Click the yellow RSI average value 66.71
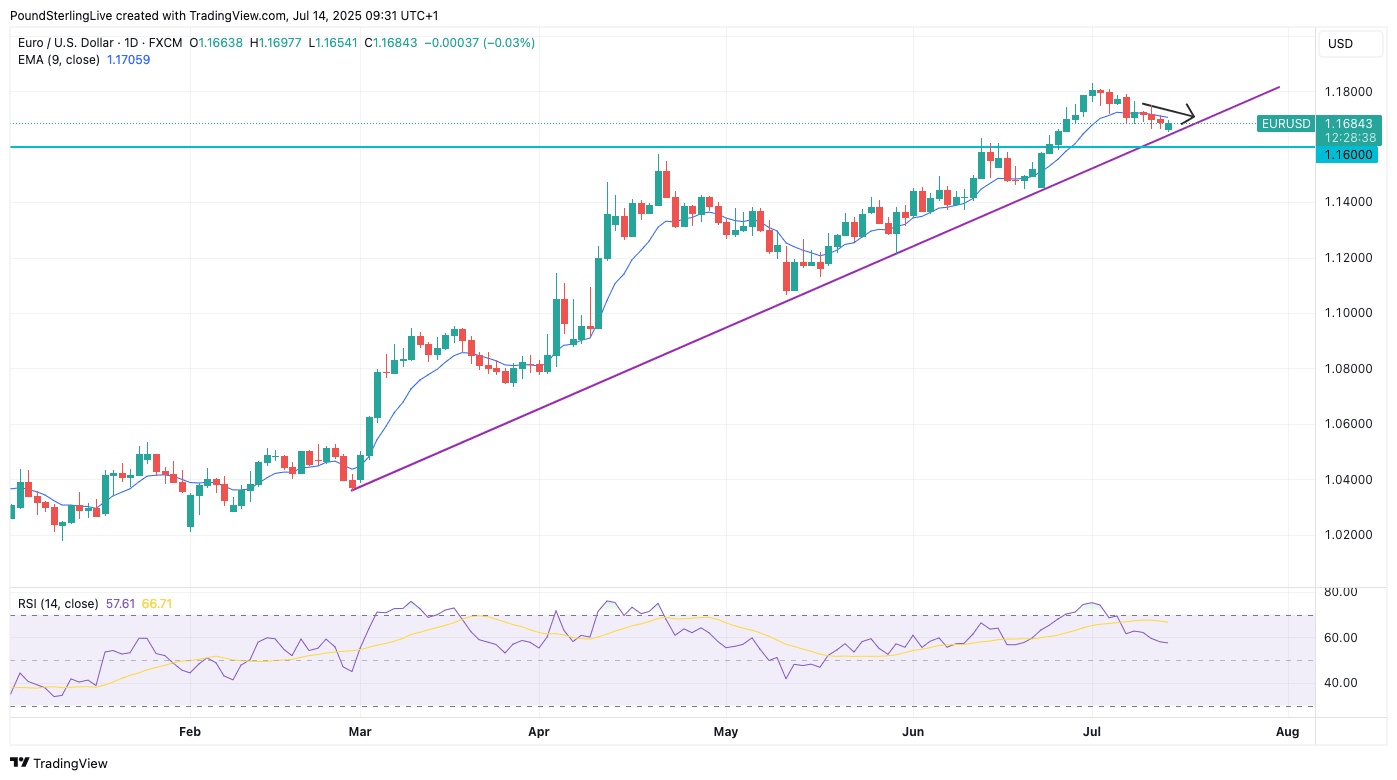 click(157, 604)
